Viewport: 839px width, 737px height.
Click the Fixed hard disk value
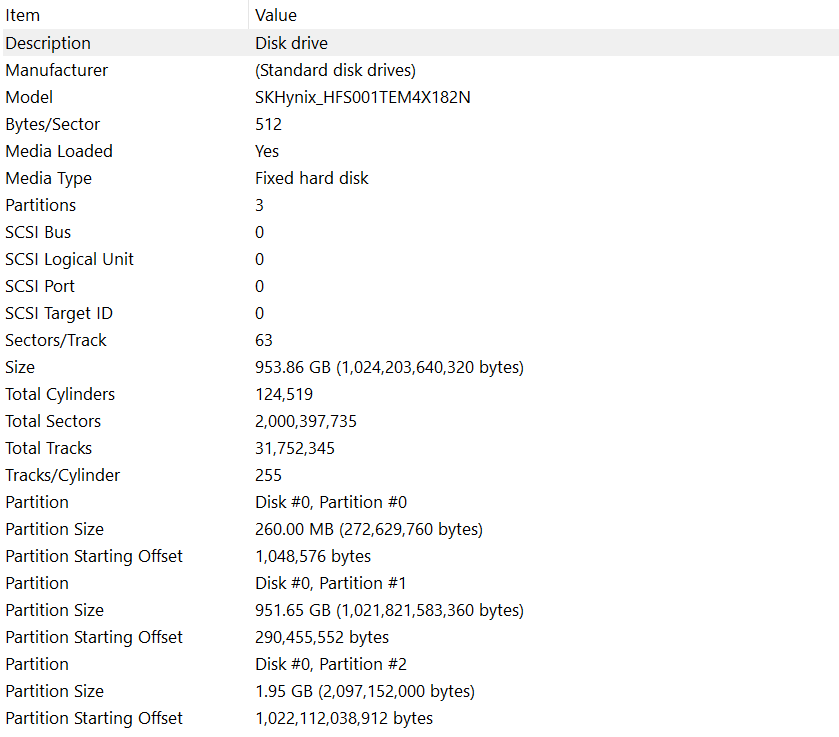coord(312,178)
